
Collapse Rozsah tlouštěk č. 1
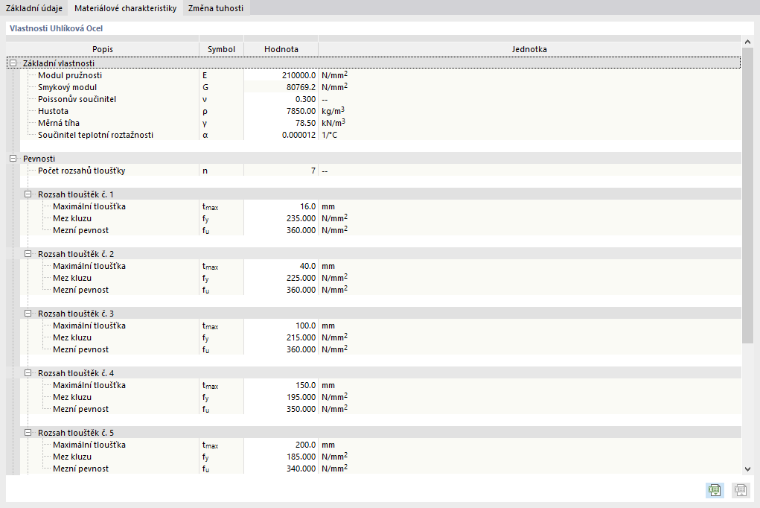28,194
